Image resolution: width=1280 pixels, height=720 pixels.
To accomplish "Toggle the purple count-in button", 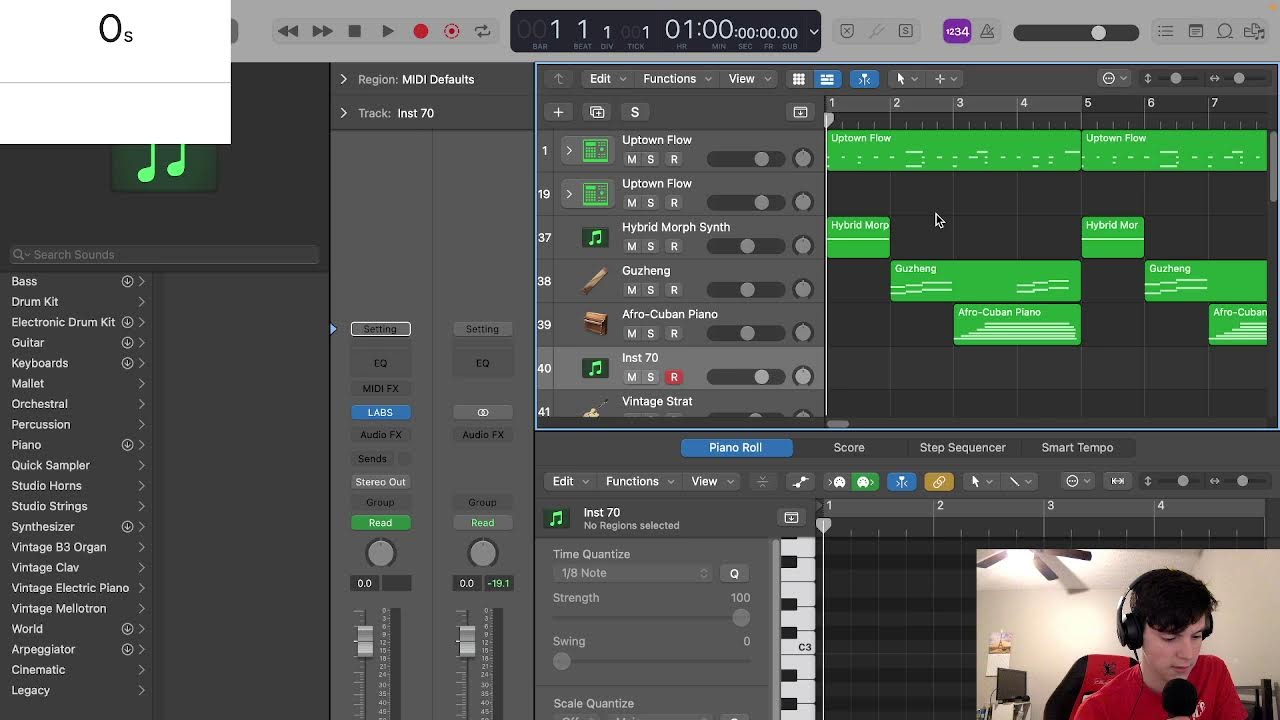I will click(957, 32).
